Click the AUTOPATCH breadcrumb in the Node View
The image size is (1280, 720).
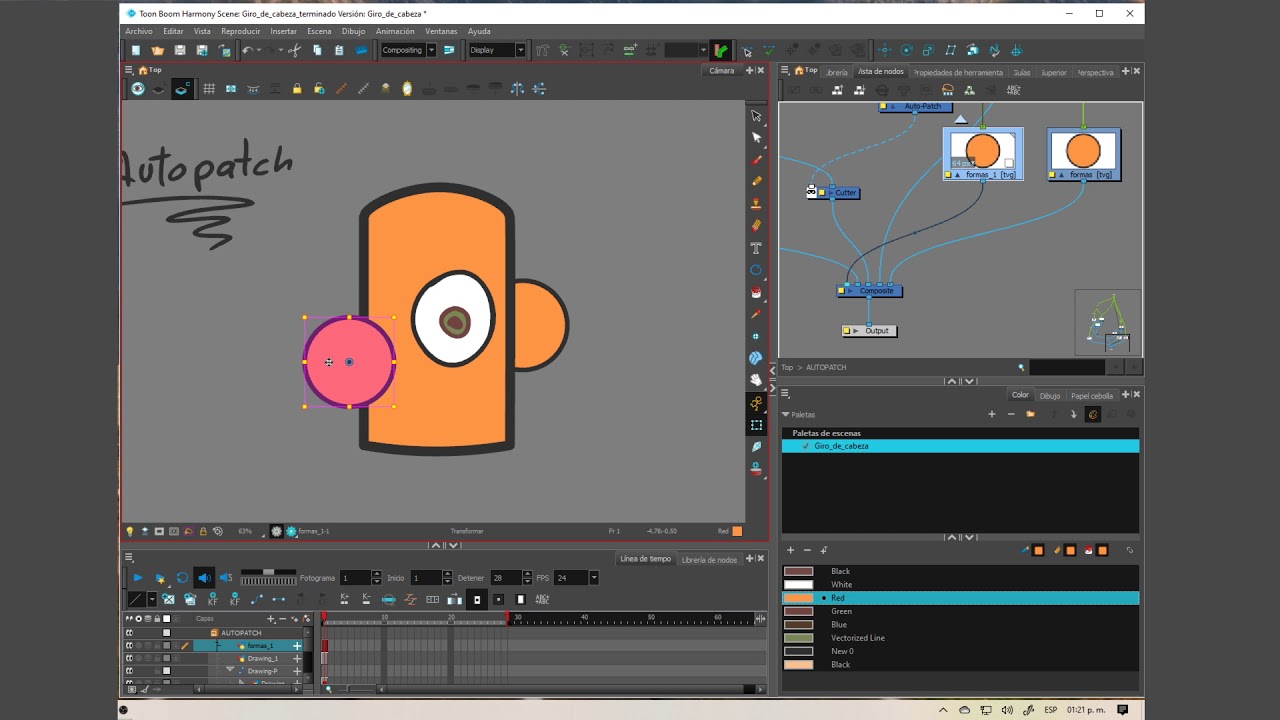pyautogui.click(x=826, y=368)
